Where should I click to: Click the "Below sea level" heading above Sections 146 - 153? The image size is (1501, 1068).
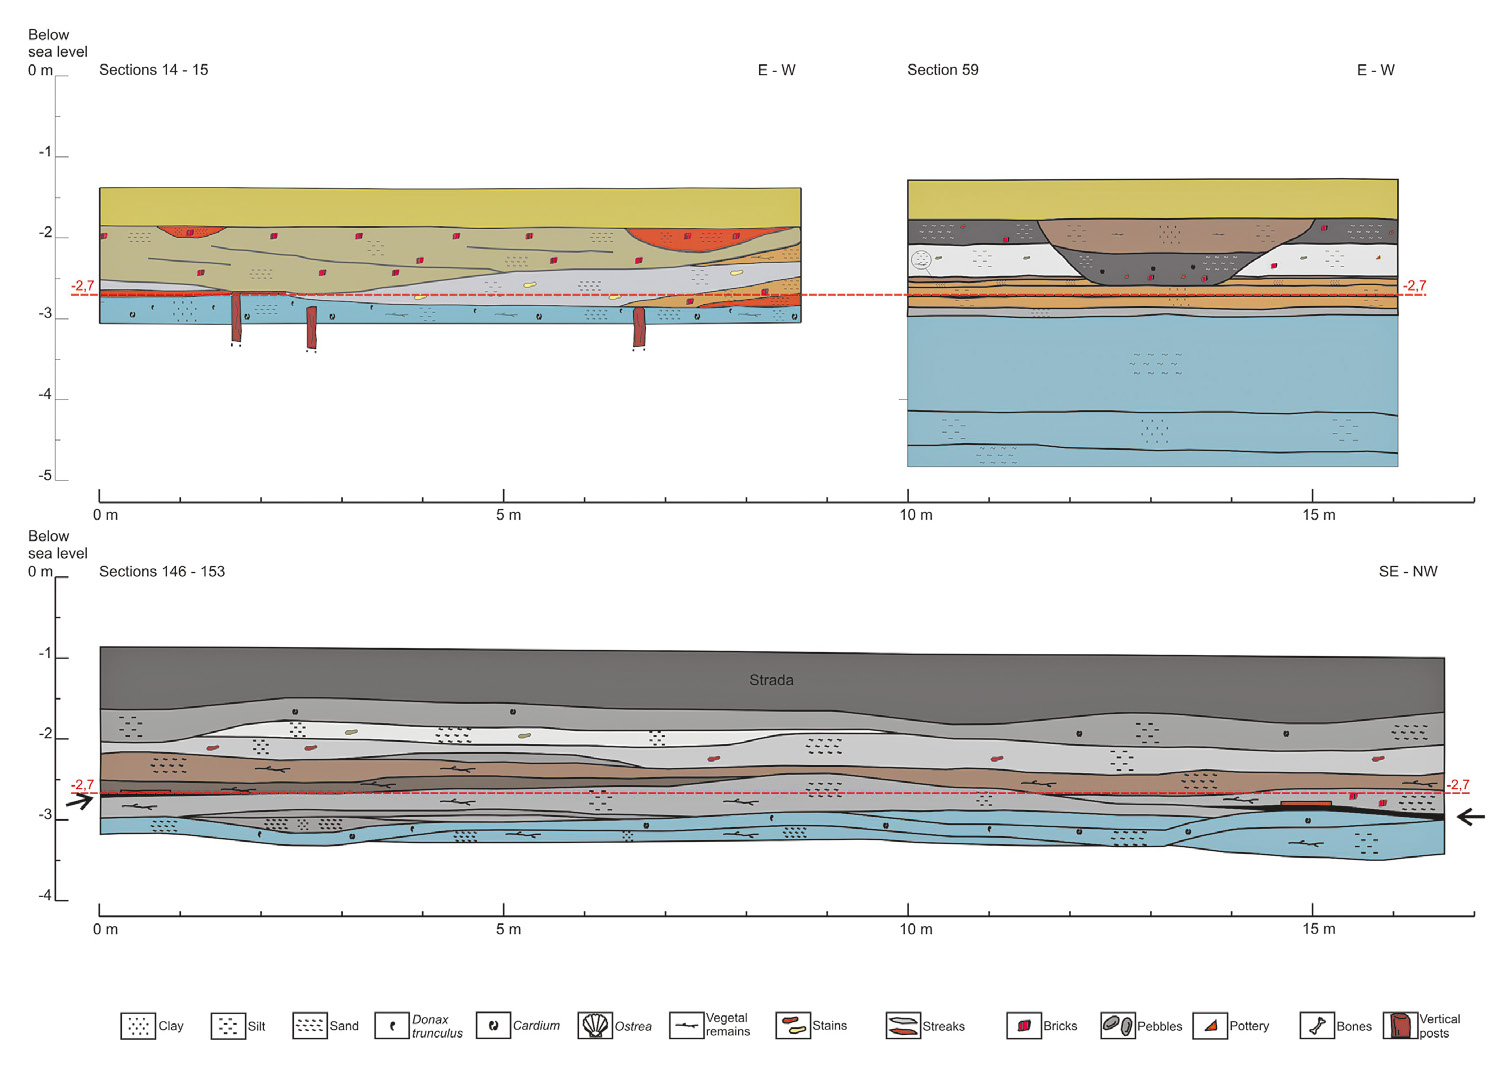click(x=58, y=545)
